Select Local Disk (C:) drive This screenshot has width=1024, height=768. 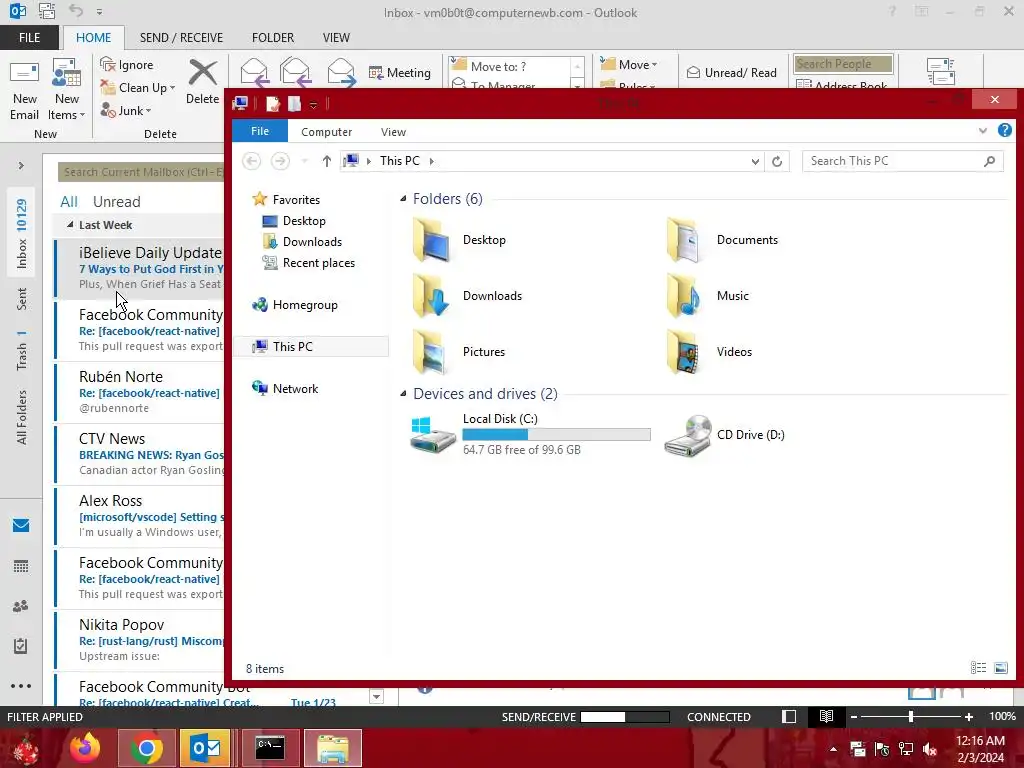click(530, 434)
